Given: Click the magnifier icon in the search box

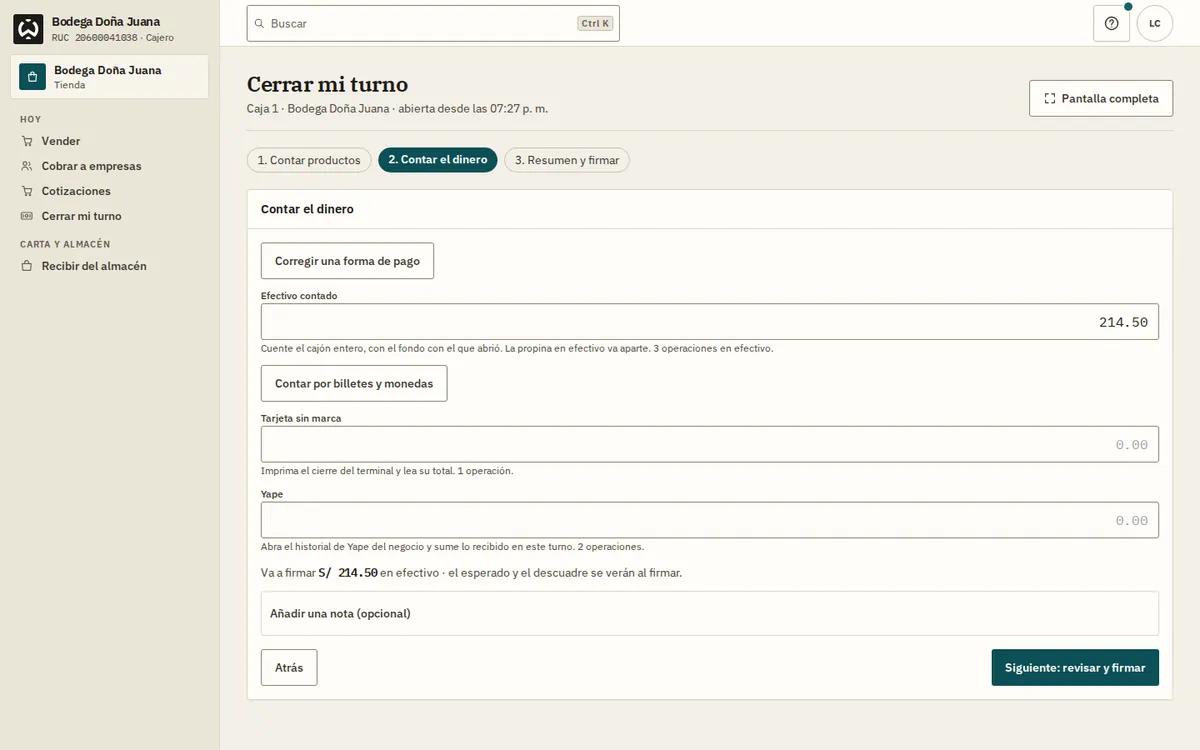Looking at the screenshot, I should click(x=260, y=23).
